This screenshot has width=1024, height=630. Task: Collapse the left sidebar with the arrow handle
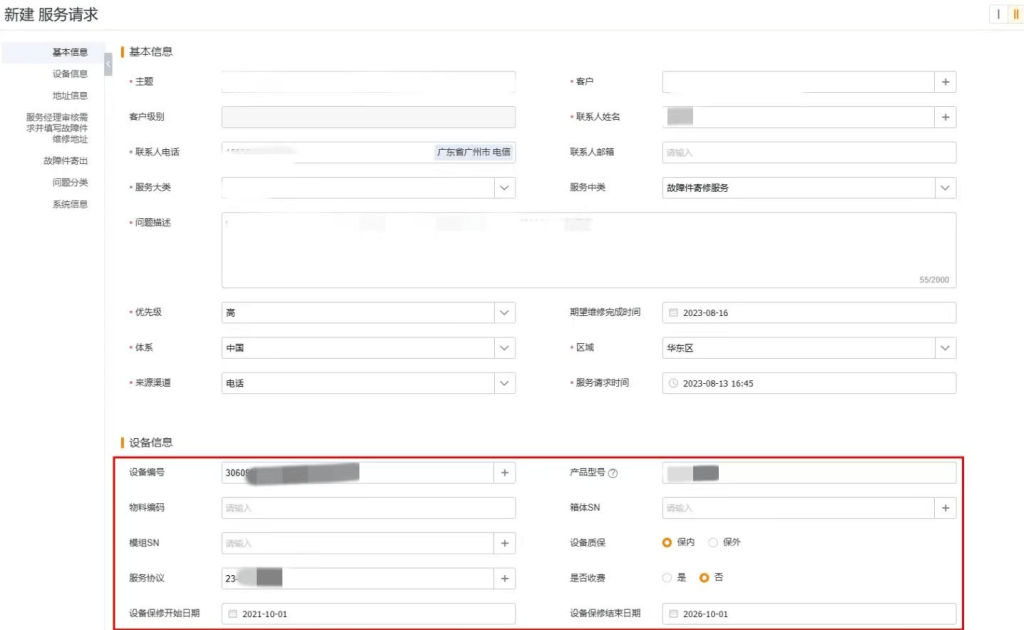108,64
